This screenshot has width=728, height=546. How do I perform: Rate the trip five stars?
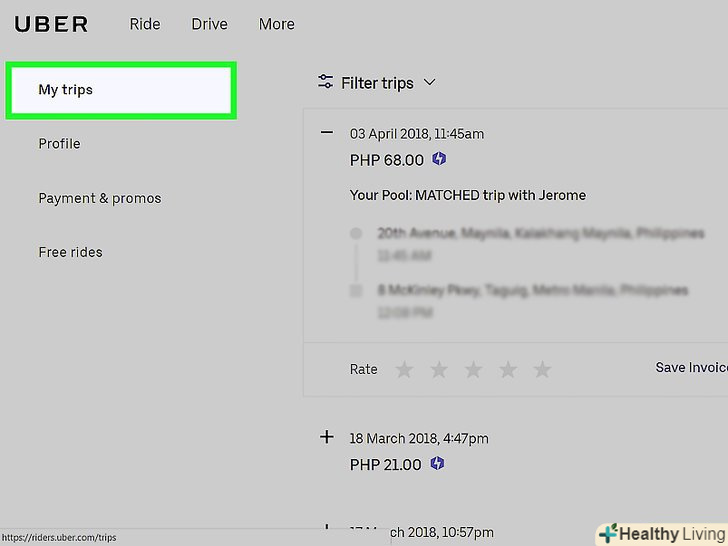tap(542, 370)
